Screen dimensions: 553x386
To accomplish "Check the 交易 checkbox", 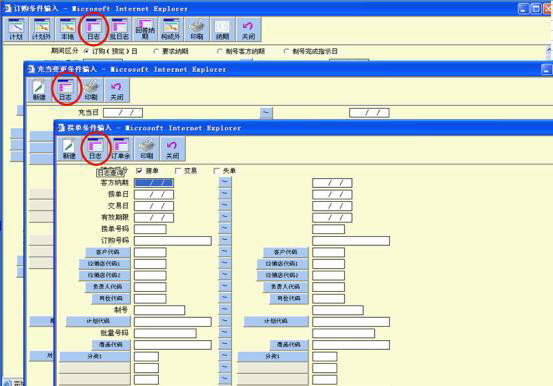I will click(178, 171).
